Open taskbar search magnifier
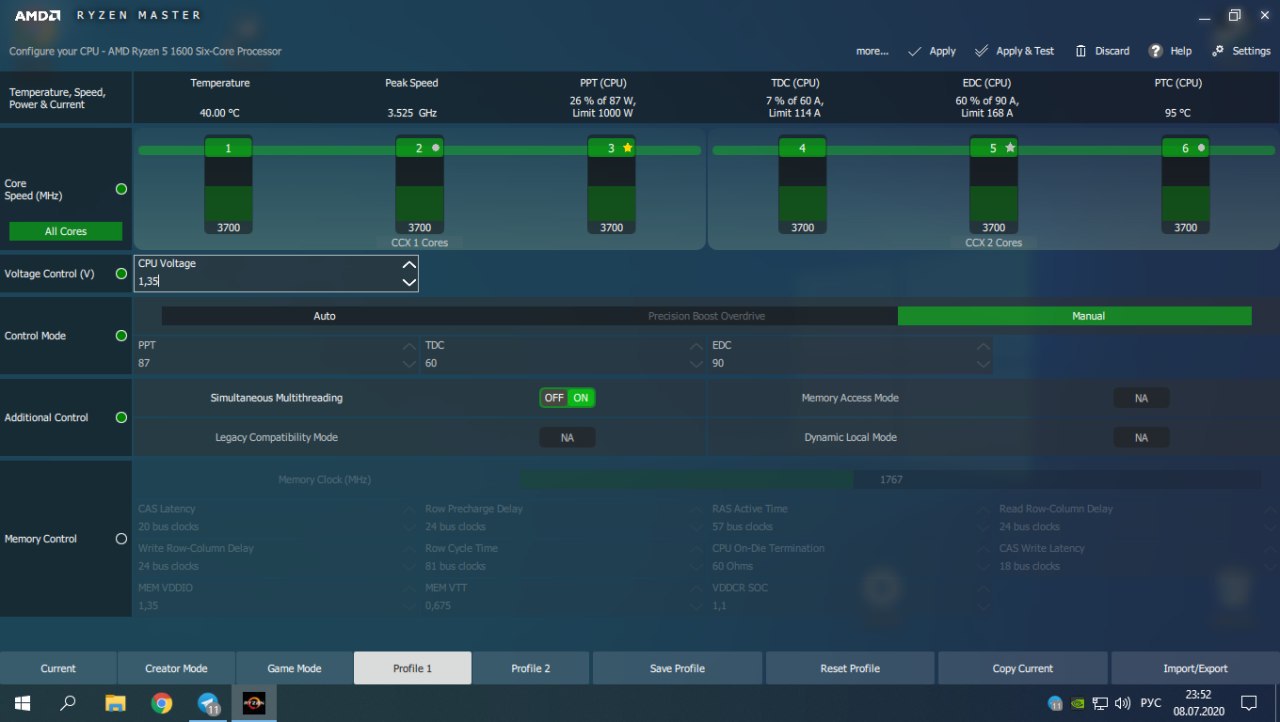The height and width of the screenshot is (722, 1280). [x=68, y=703]
